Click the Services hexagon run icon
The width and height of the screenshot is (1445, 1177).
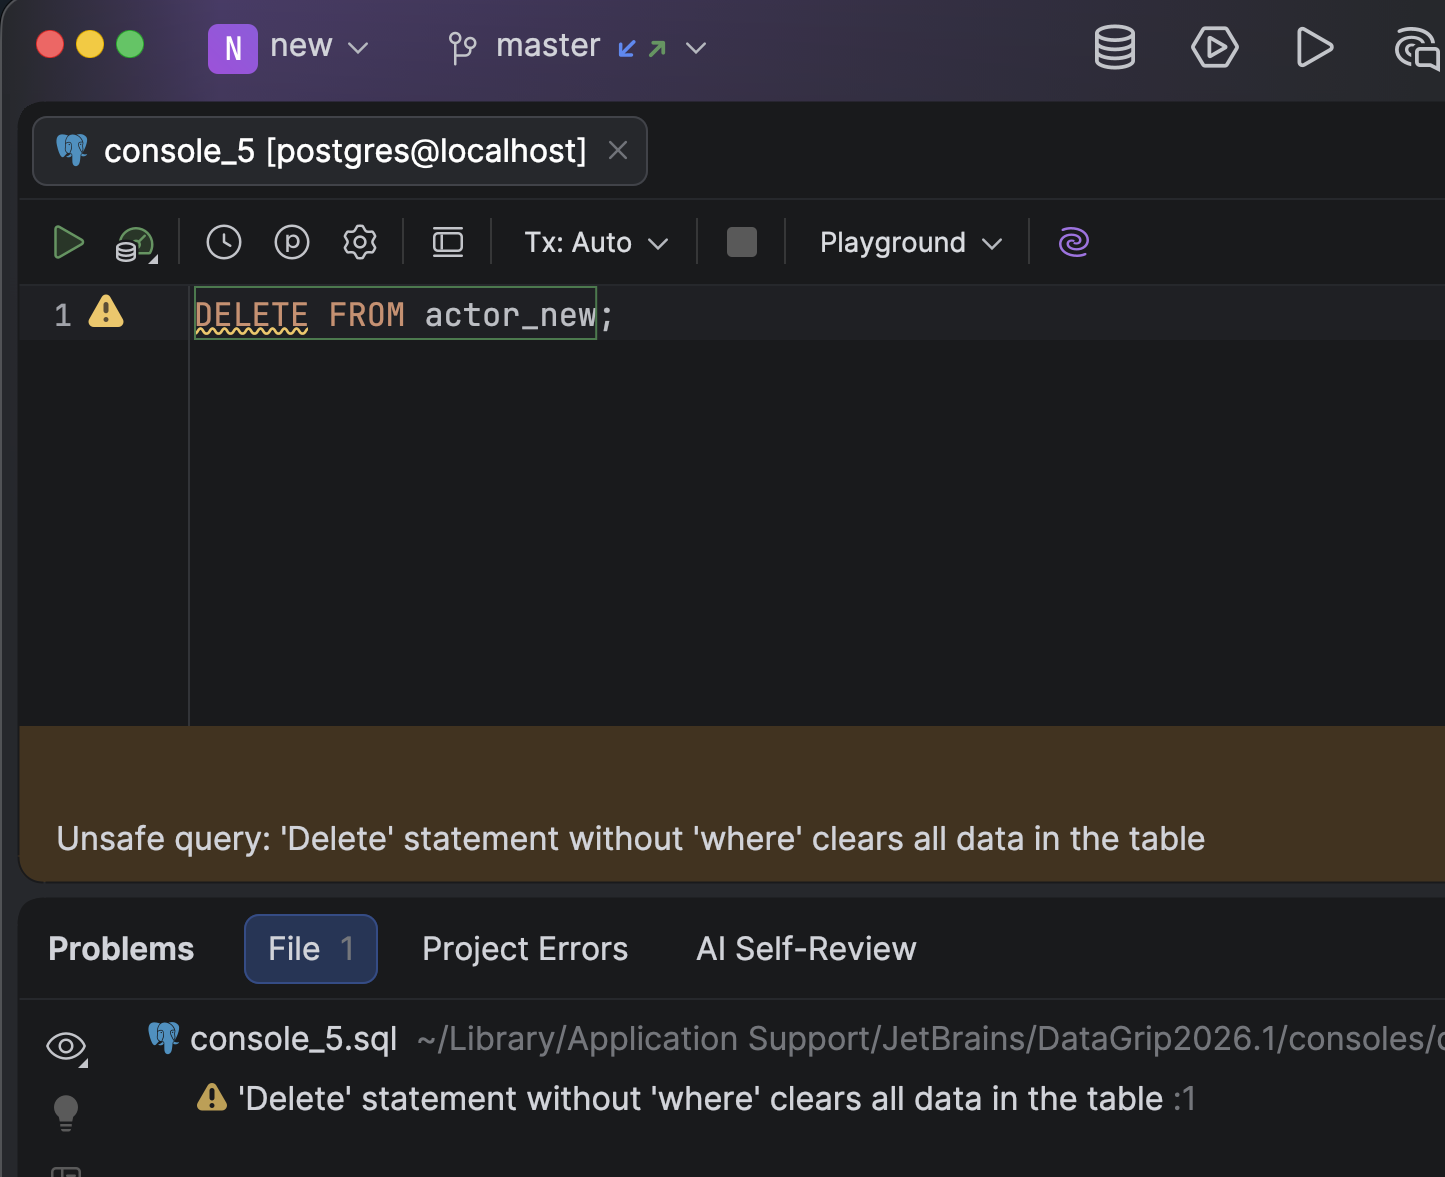coord(1214,47)
